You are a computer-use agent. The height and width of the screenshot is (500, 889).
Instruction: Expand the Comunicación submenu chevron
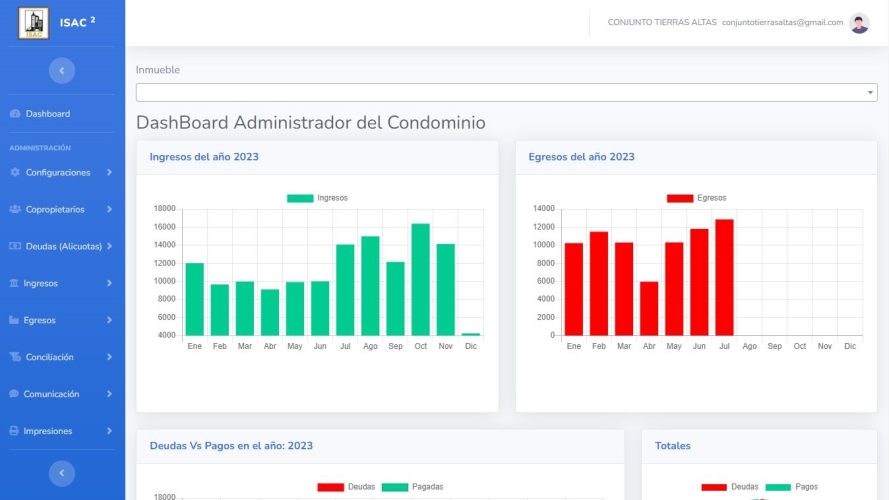[109, 393]
